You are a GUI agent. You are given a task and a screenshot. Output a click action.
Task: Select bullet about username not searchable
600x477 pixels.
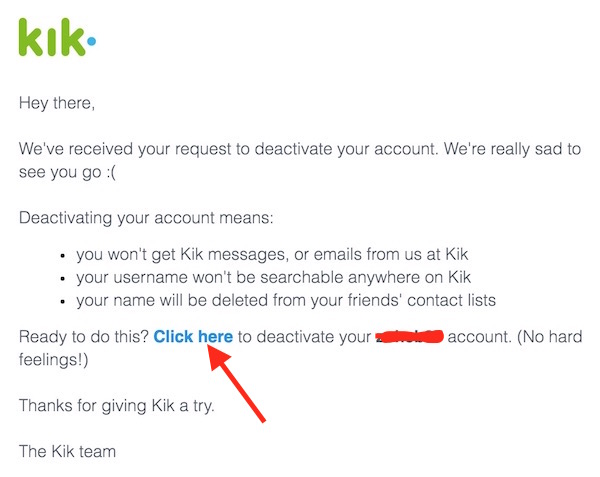point(273,277)
